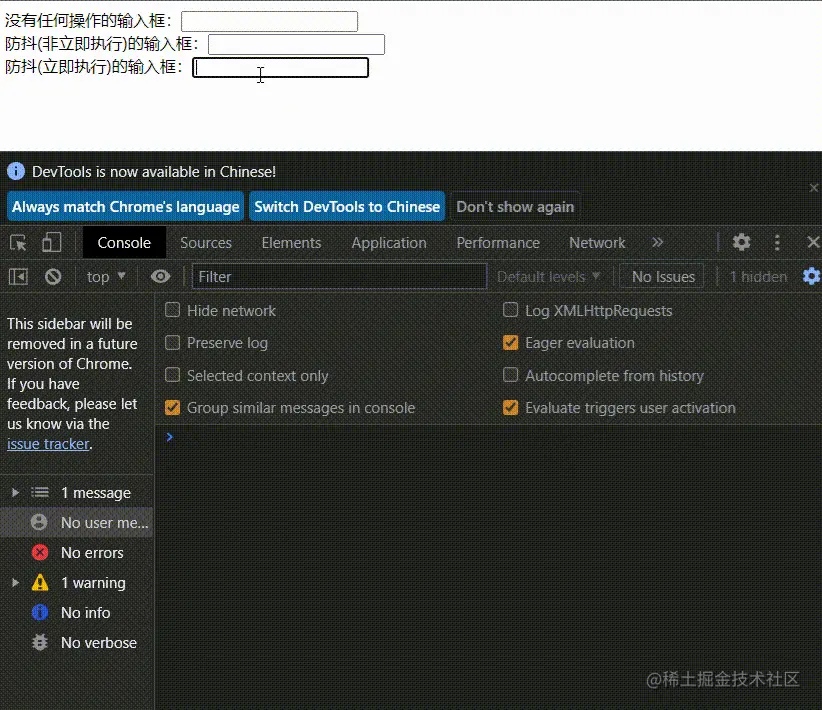The height and width of the screenshot is (710, 822).
Task: Activate the inspect element picker icon
Action: [x=18, y=243]
